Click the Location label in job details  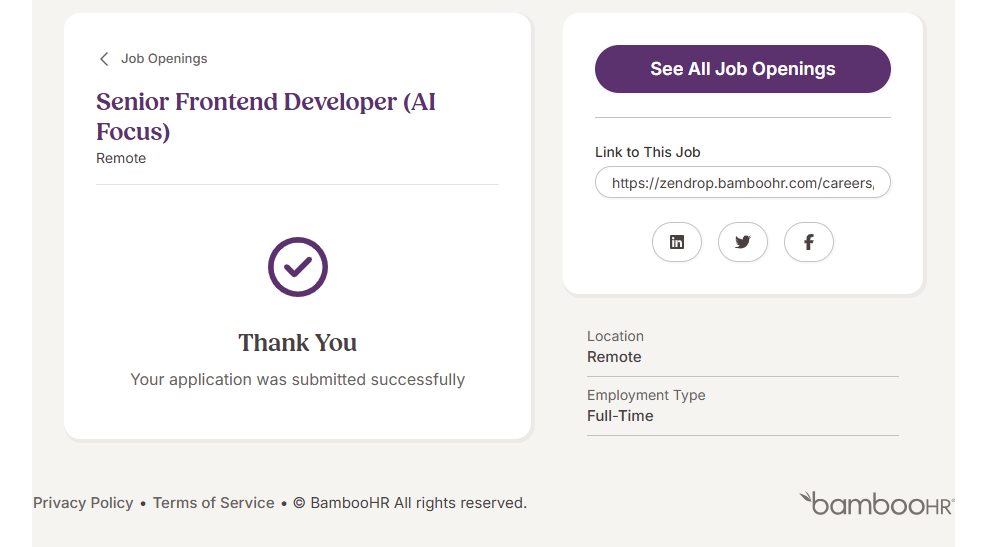pyautogui.click(x=615, y=337)
